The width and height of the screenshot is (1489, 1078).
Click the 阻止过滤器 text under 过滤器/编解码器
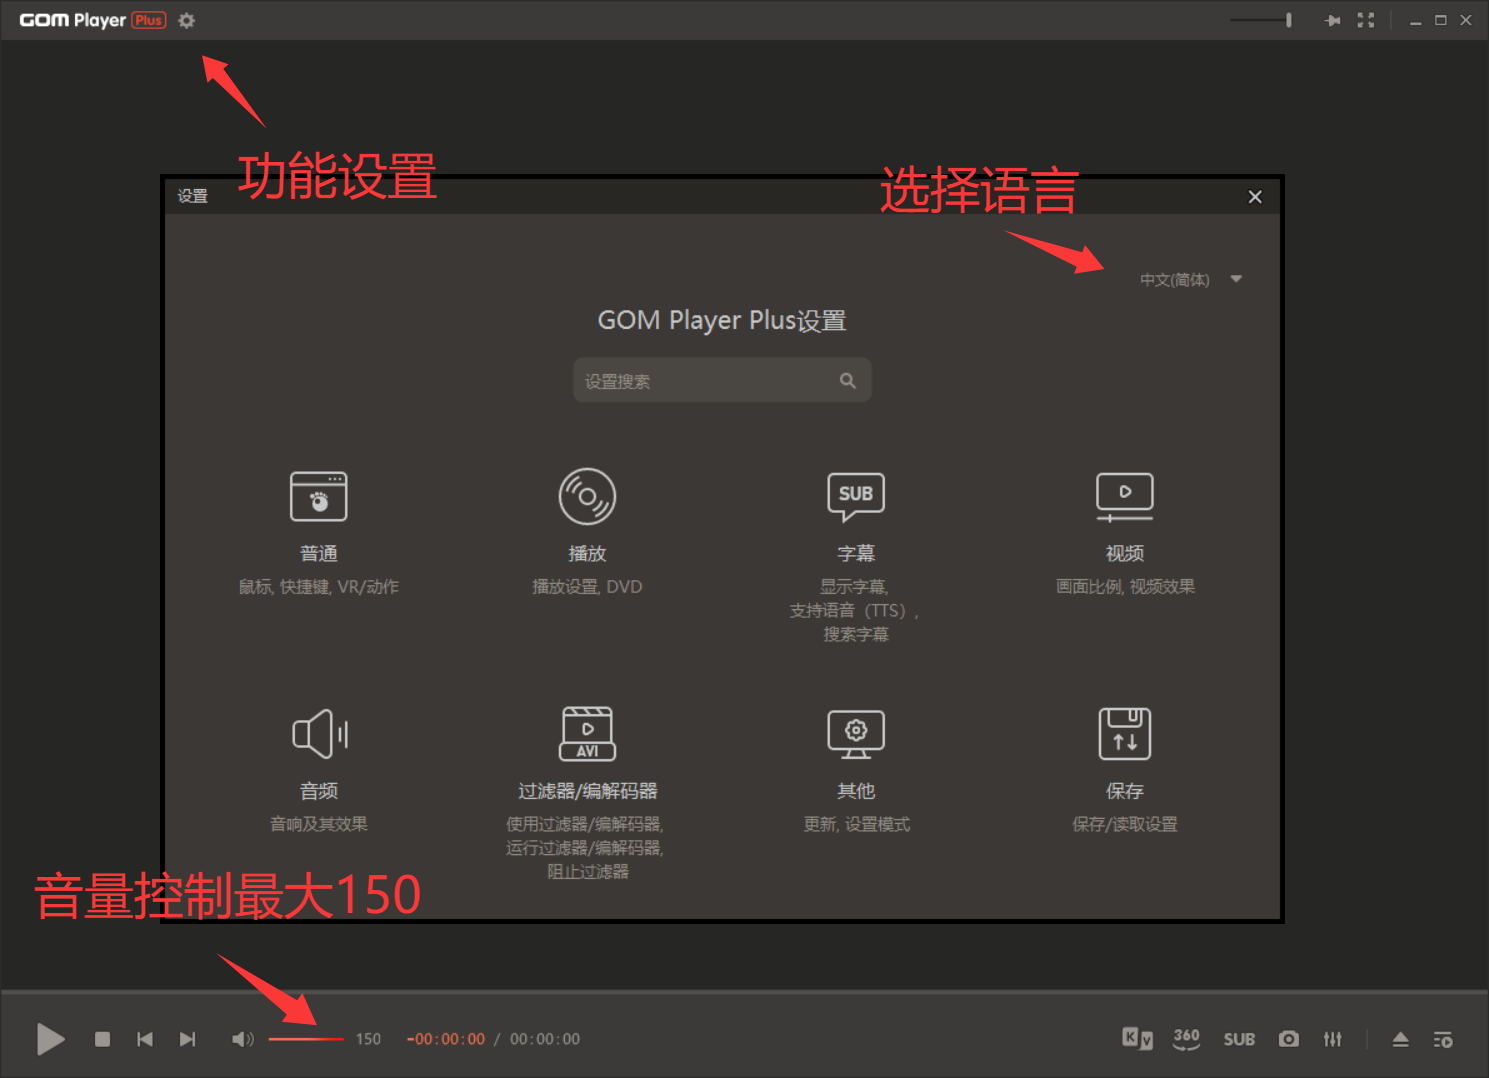588,872
